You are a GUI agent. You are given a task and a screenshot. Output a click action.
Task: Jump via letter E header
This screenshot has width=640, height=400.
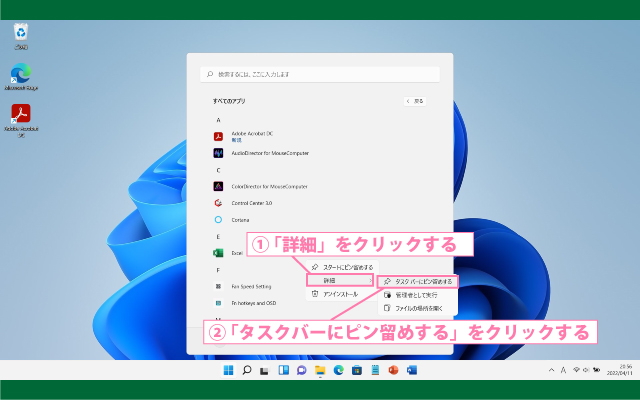click(x=218, y=237)
